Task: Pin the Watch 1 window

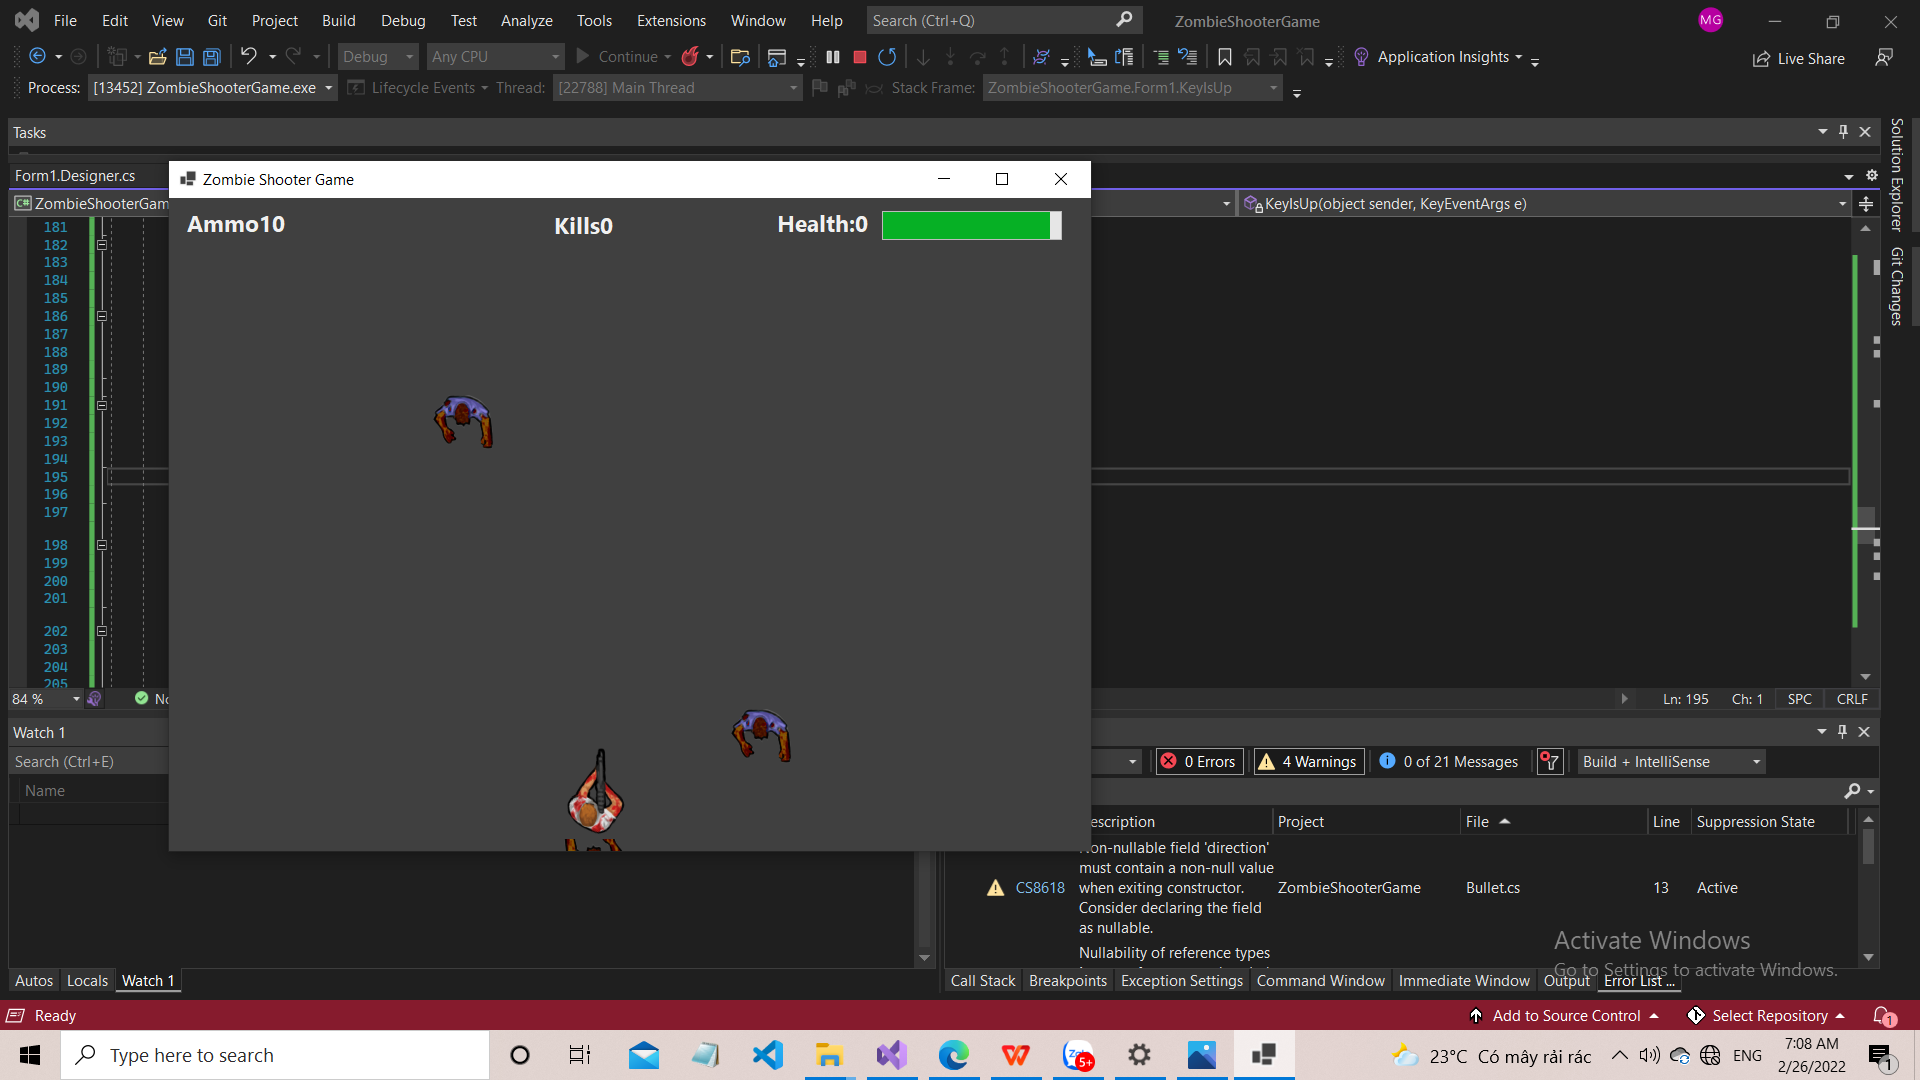Action: (1841, 731)
